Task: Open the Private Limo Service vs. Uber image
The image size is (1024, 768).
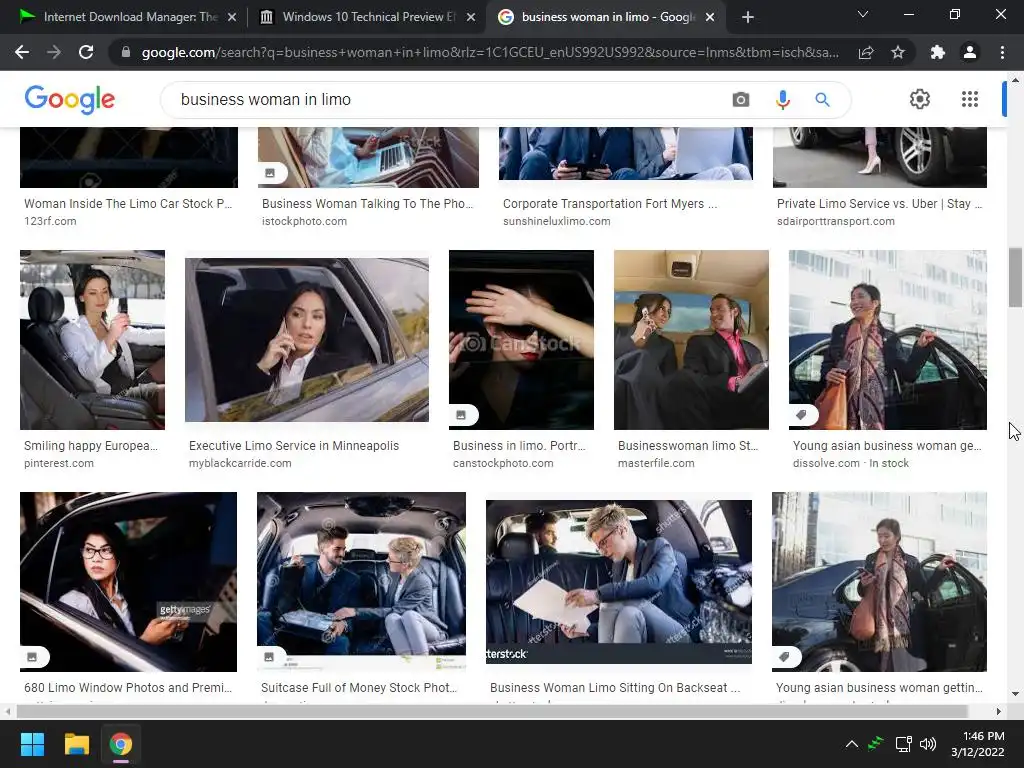Action: coord(880,157)
